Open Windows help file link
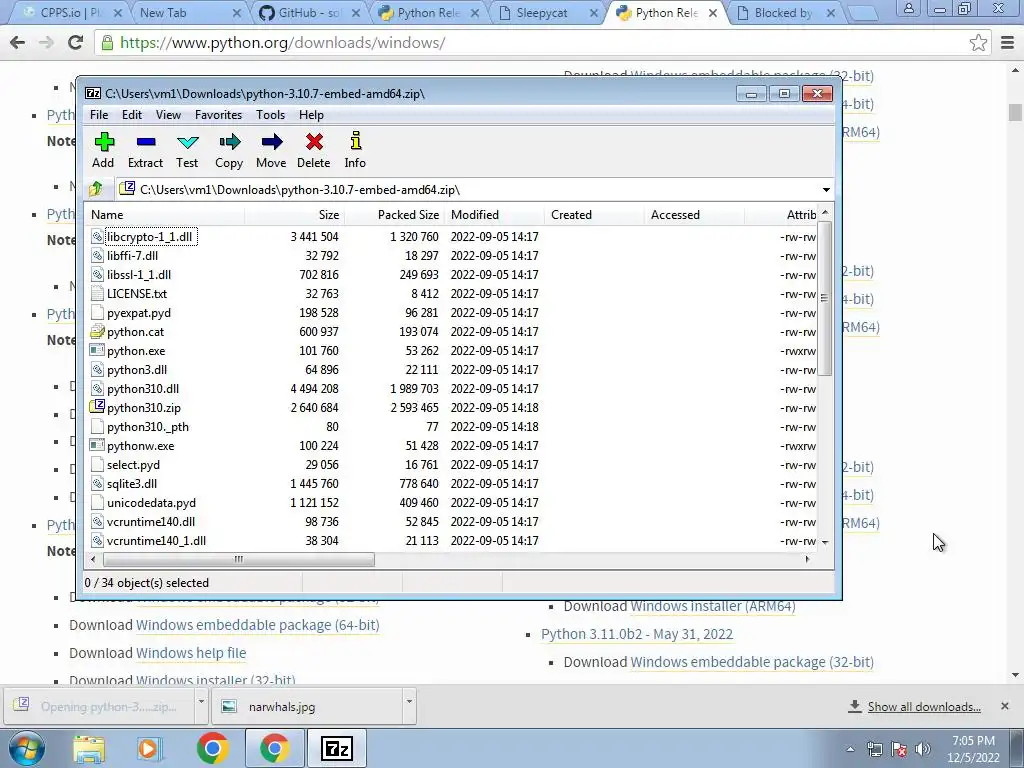 (x=191, y=653)
